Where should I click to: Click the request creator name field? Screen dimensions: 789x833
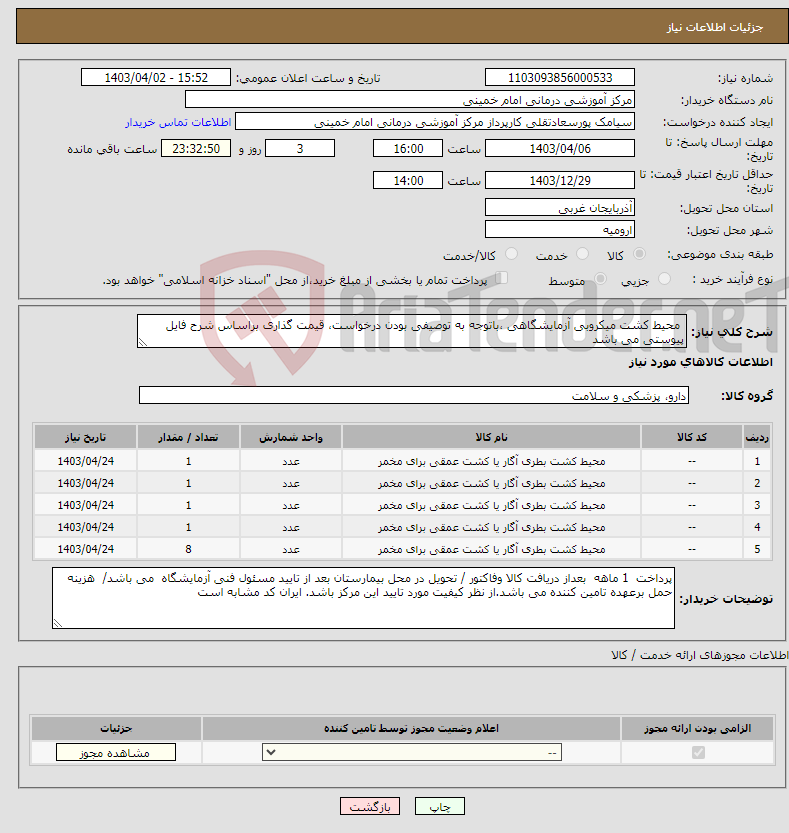pos(435,122)
